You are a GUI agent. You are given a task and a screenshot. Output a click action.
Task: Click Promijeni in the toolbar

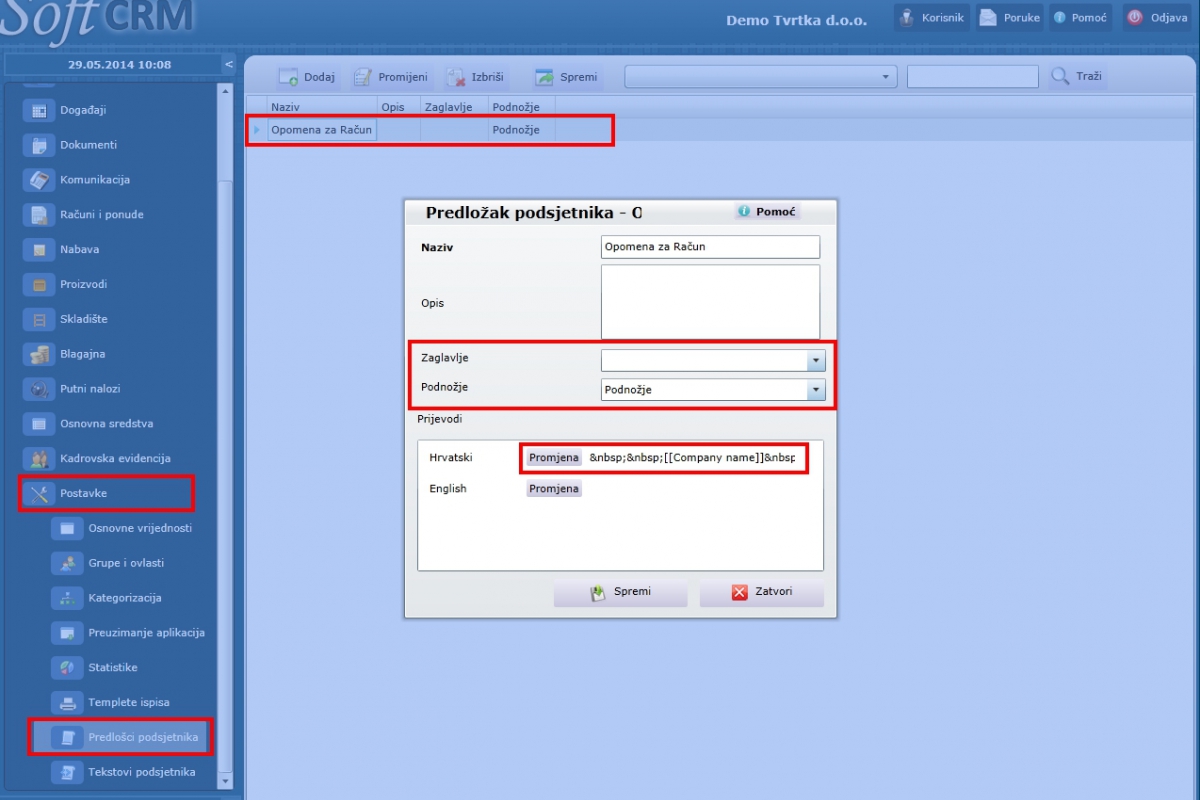tap(389, 77)
